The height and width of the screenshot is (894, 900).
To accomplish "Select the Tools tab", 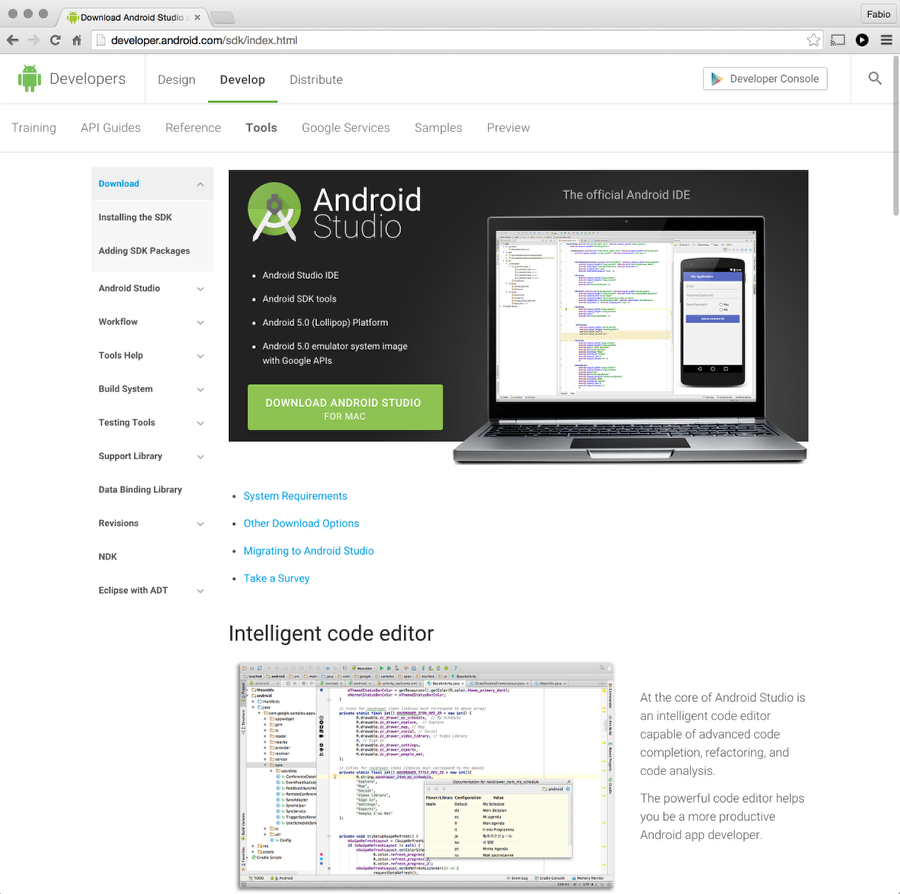I will 261,127.
